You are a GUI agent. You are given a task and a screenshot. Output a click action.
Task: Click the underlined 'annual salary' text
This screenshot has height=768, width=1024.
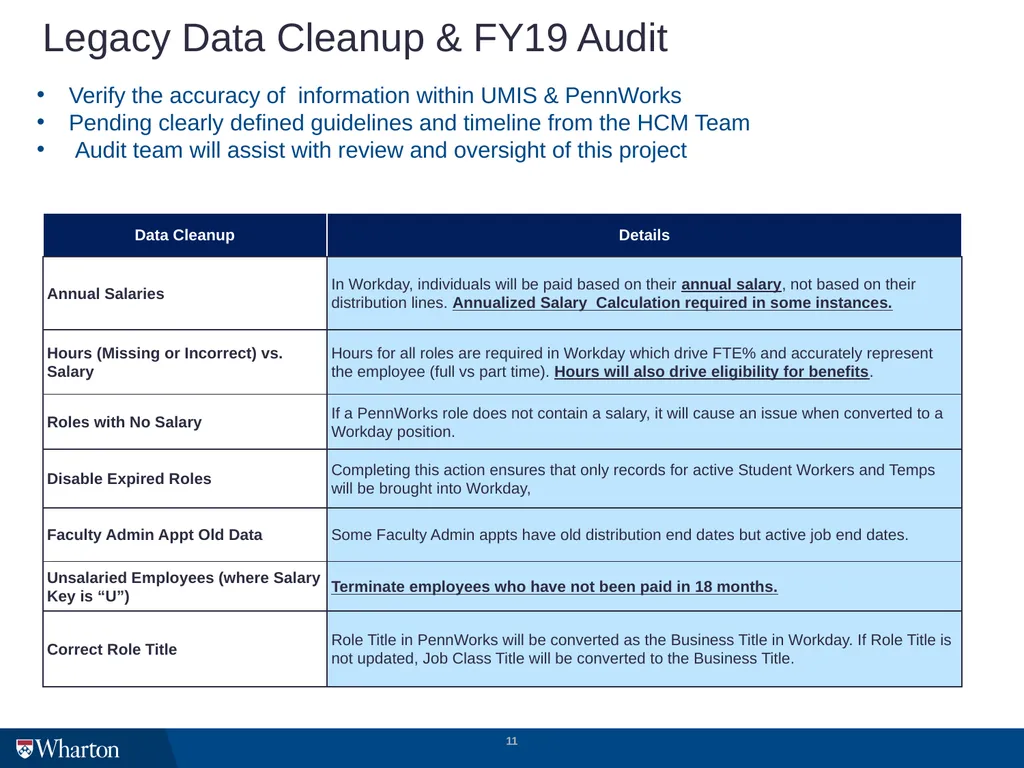[x=731, y=285]
